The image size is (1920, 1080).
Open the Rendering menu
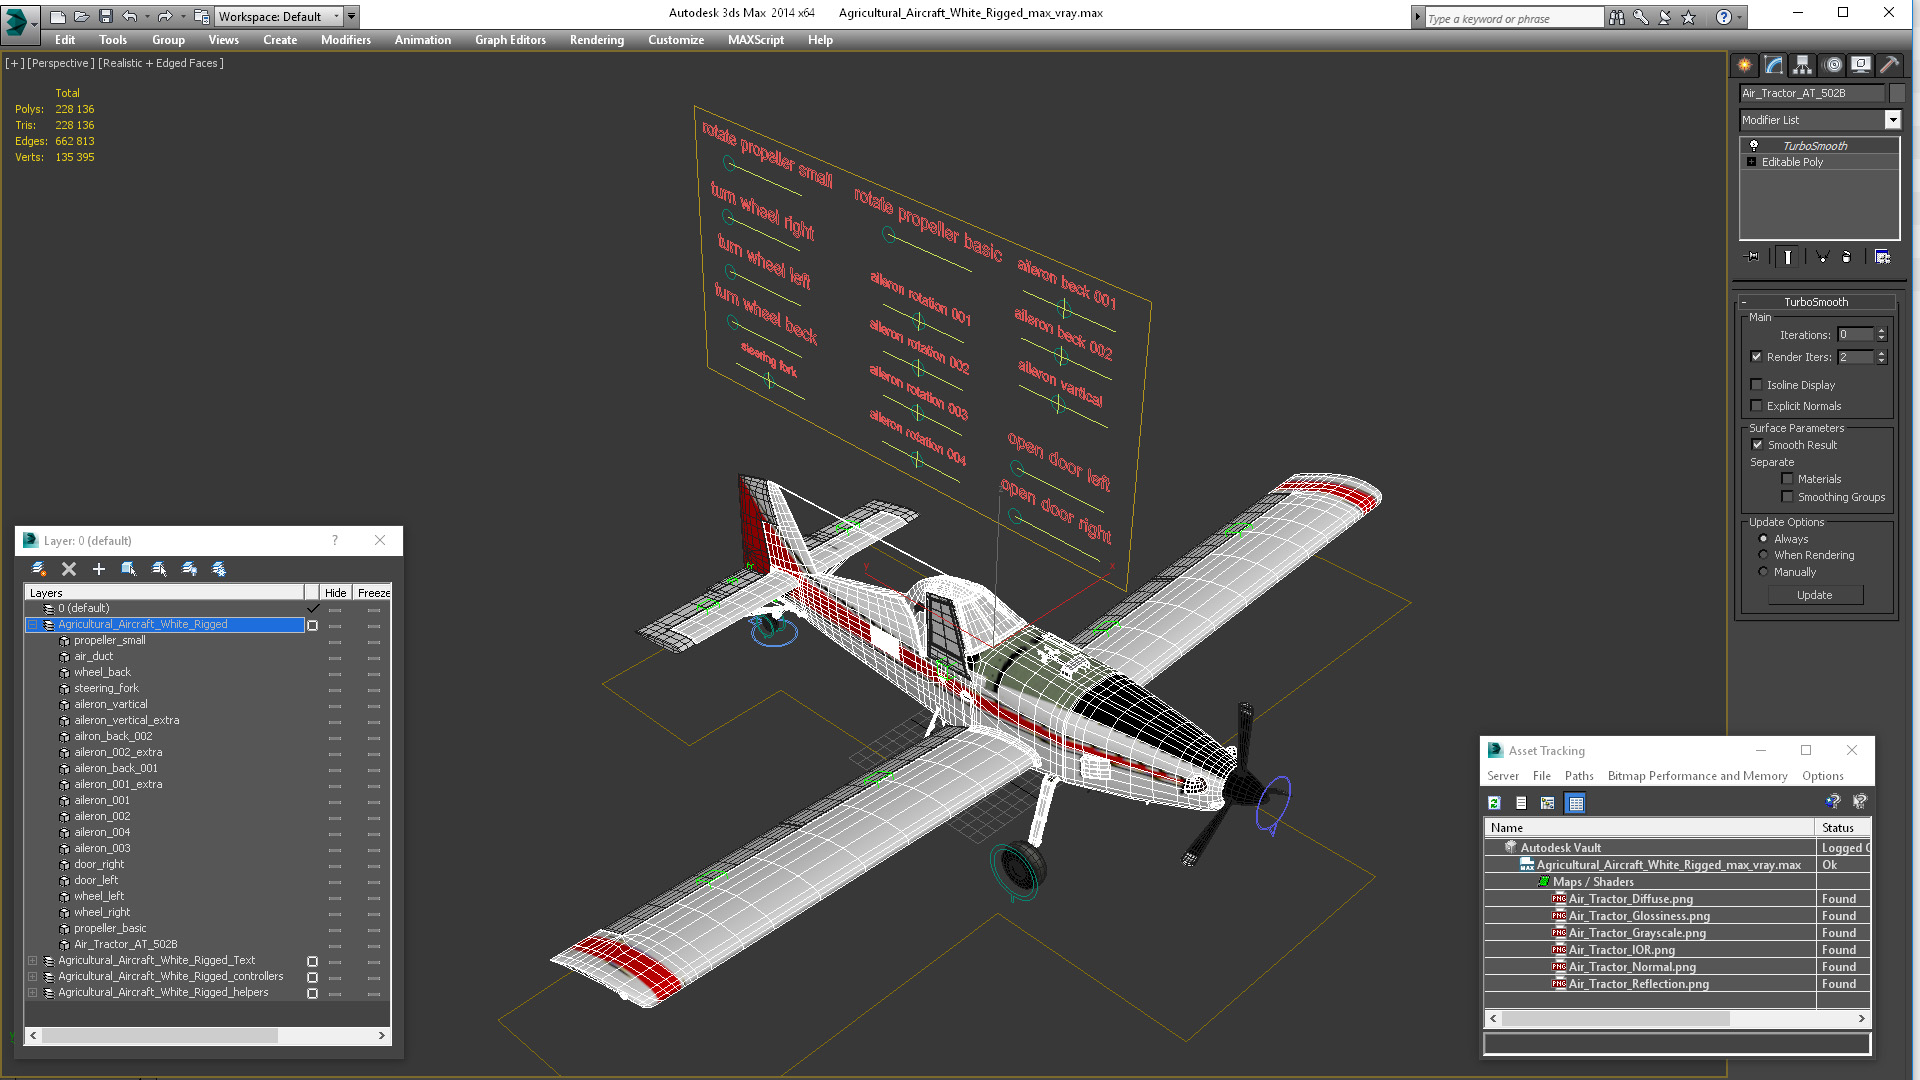pos(597,40)
